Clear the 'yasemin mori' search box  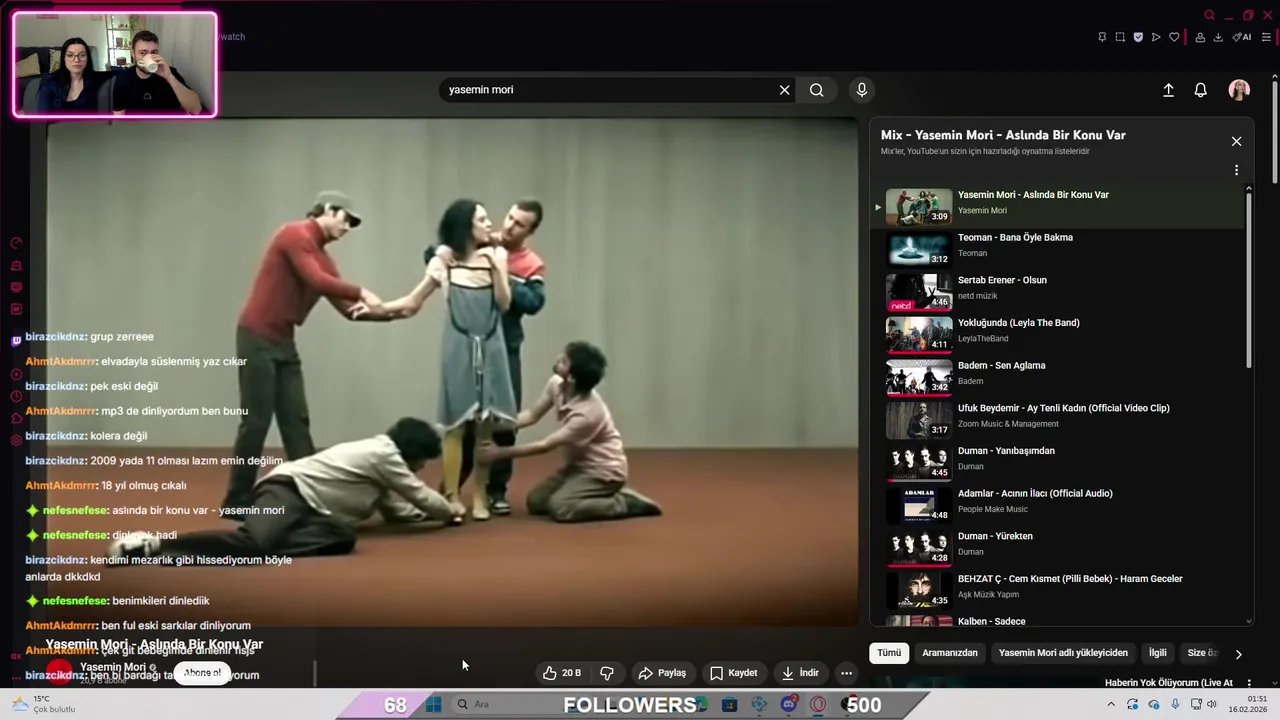785,90
